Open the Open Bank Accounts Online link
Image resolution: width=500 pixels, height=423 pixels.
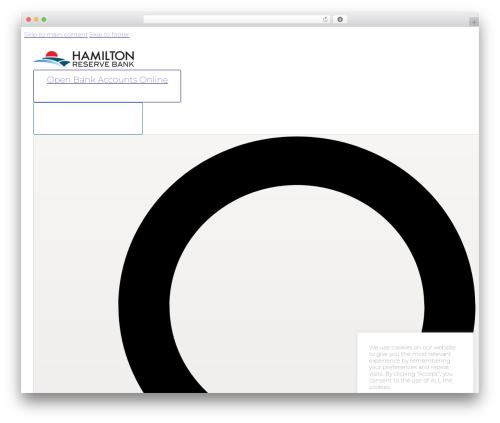[x=107, y=80]
